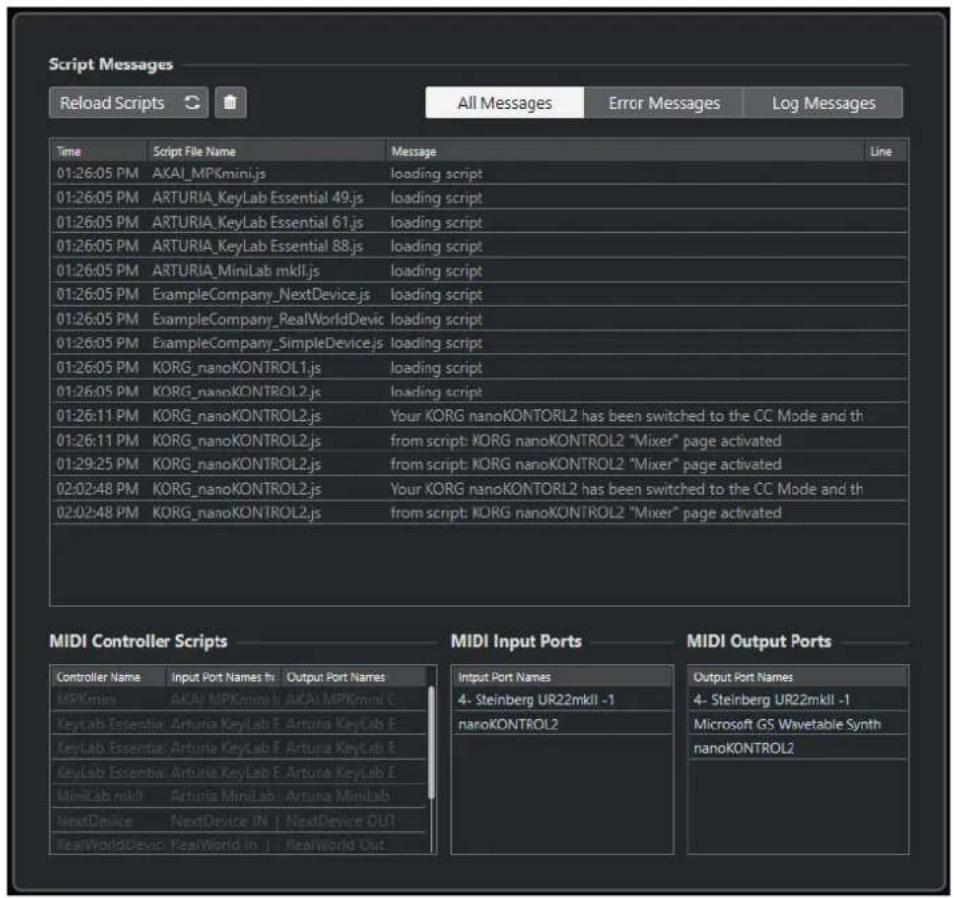This screenshot has height=898, width=954.
Task: Click the Line column header
Action: (x=886, y=151)
